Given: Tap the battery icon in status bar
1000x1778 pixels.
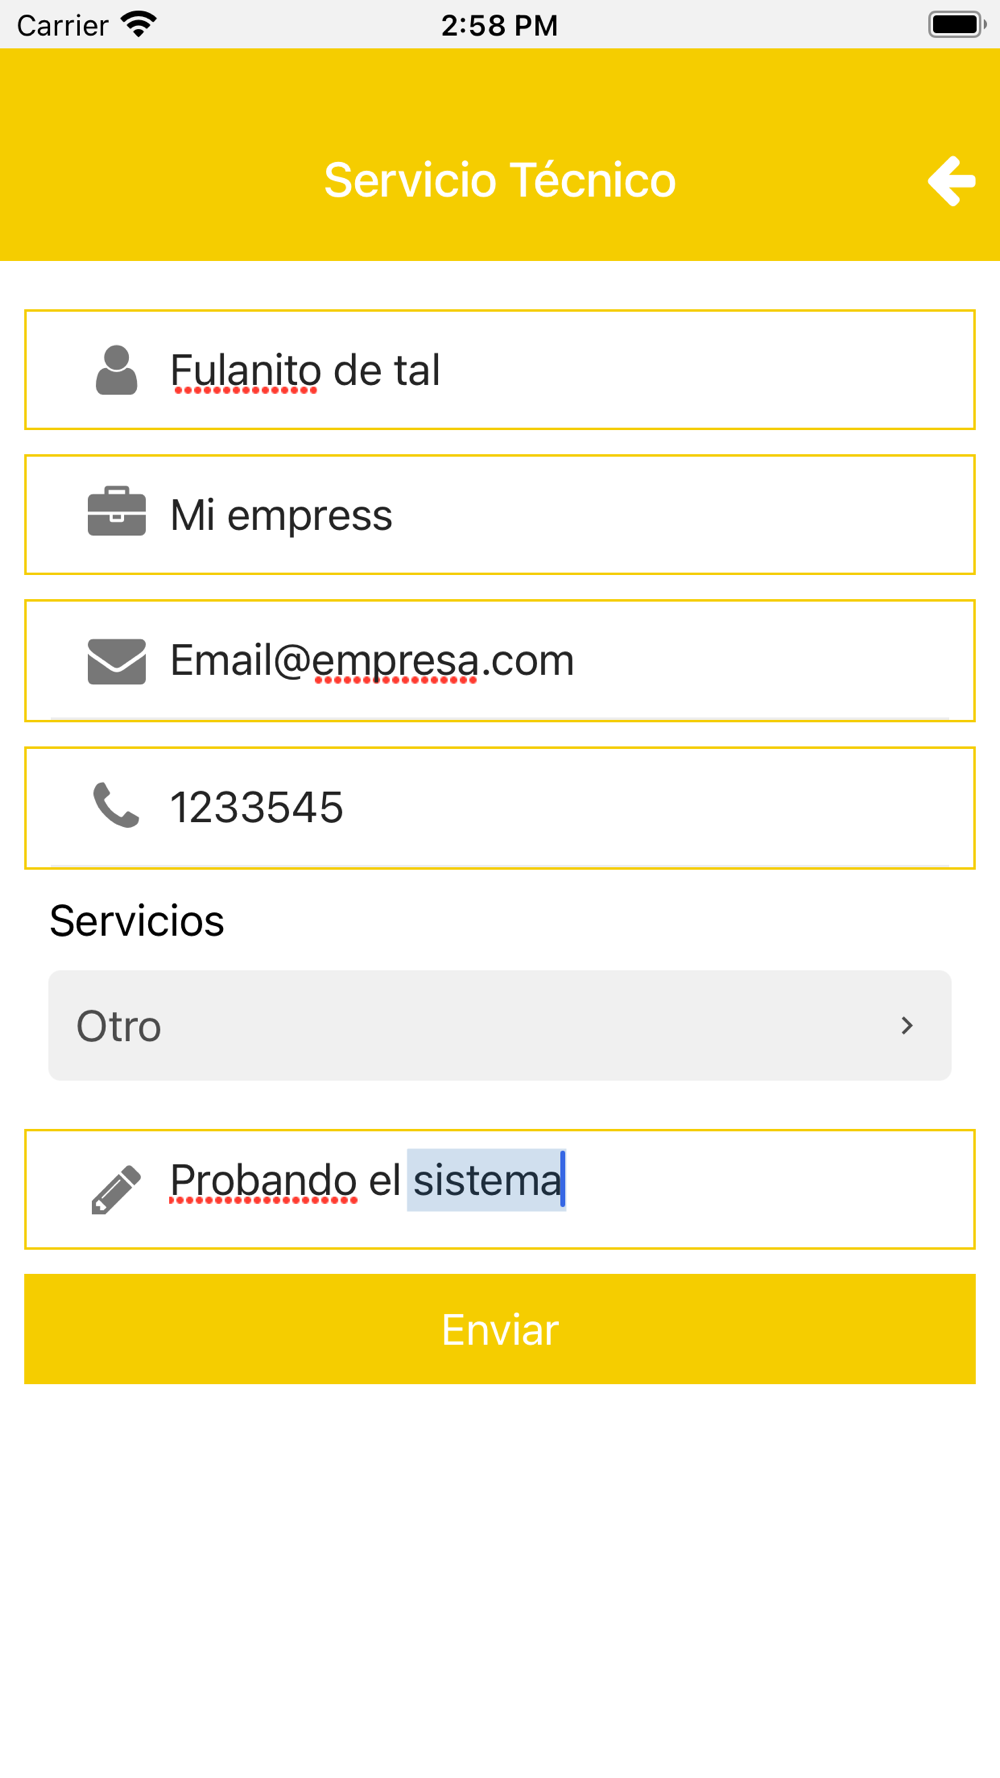Looking at the screenshot, I should coord(957,24).
